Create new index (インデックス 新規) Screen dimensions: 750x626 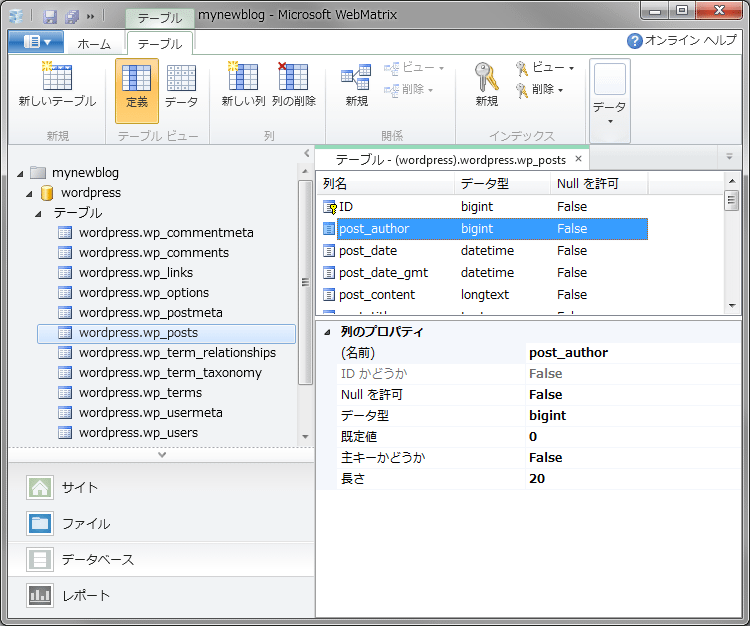tap(487, 85)
